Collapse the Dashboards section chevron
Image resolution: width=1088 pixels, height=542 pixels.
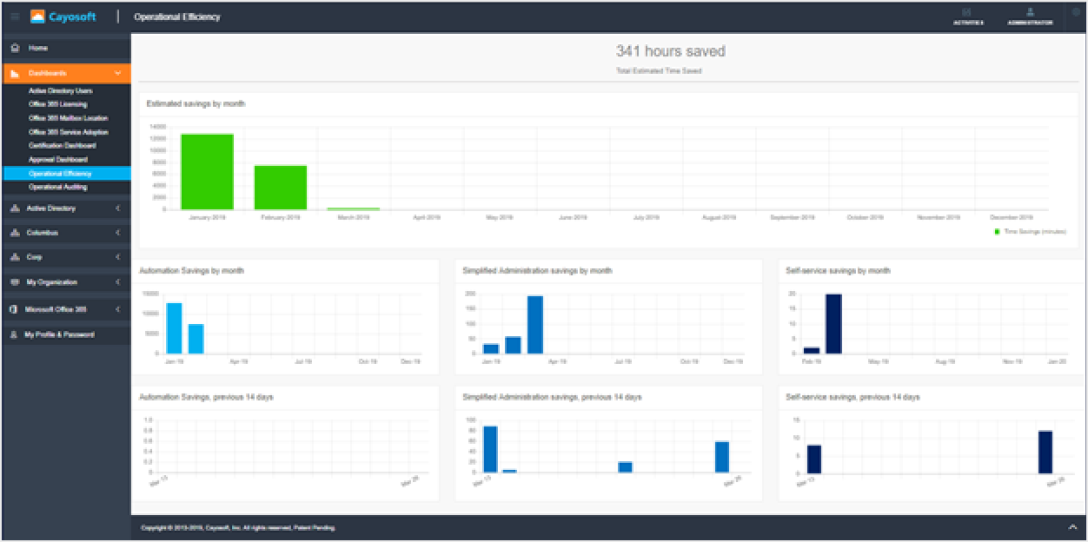pyautogui.click(x=118, y=73)
